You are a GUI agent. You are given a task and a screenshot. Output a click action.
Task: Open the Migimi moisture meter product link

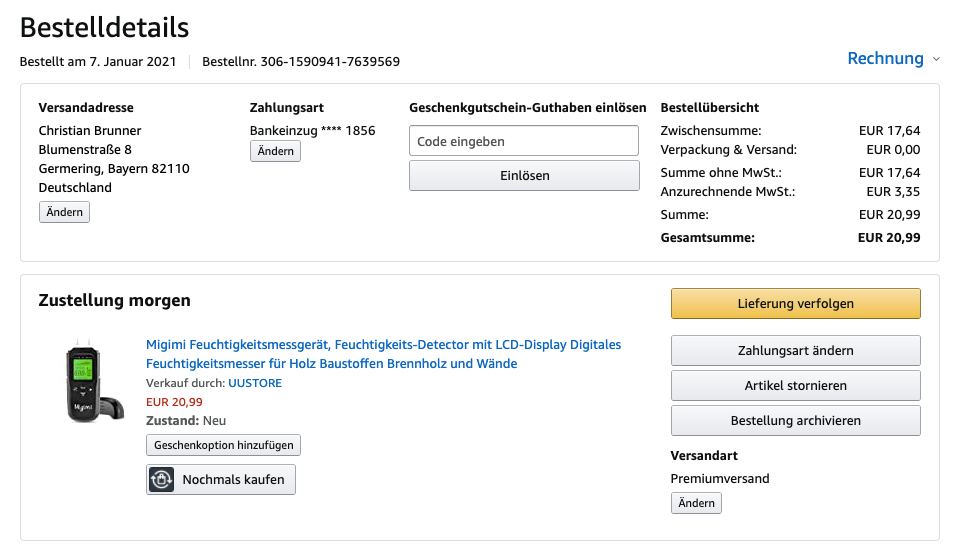(383, 354)
